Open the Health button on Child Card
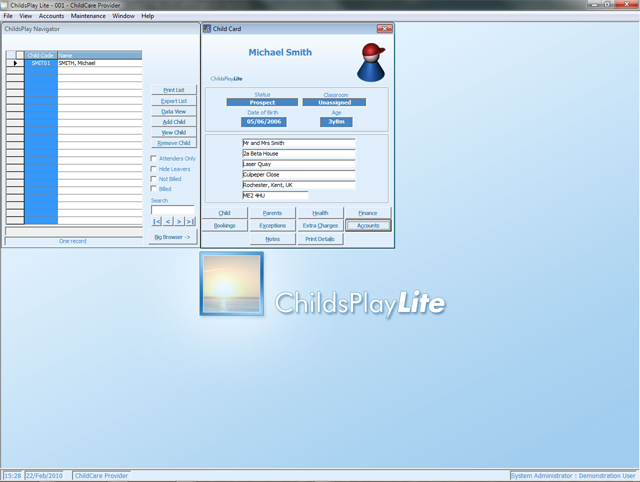The image size is (640, 482). (x=320, y=213)
